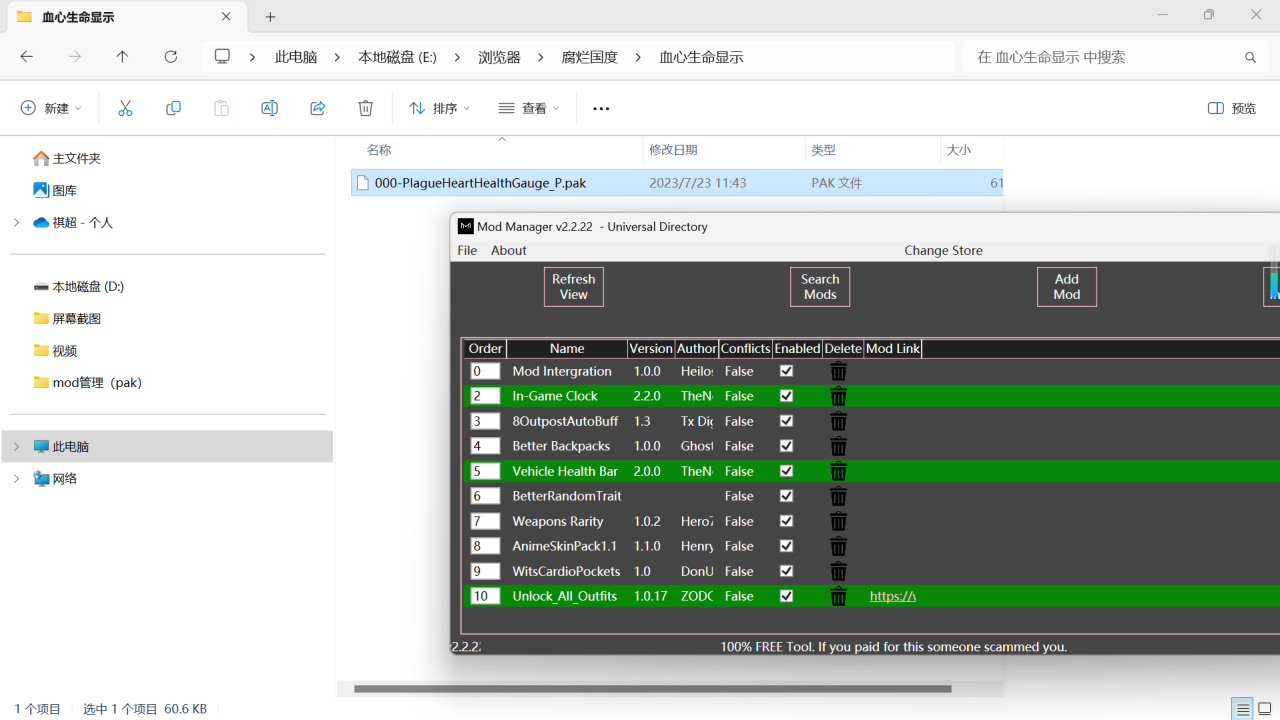Toggle AnimeSkinPack1.1 enabled checkbox
Screen dimensions: 1280x720
click(786, 546)
